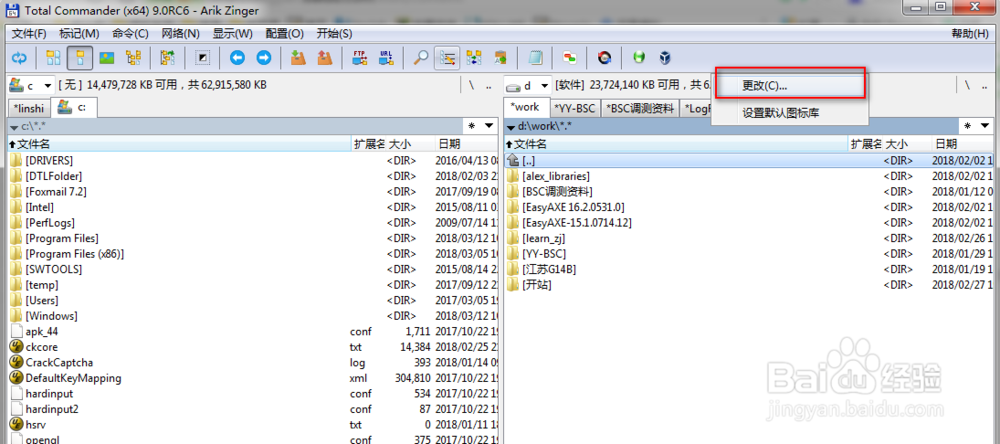Open FTP connection icon
1000x444 pixels.
pos(360,59)
